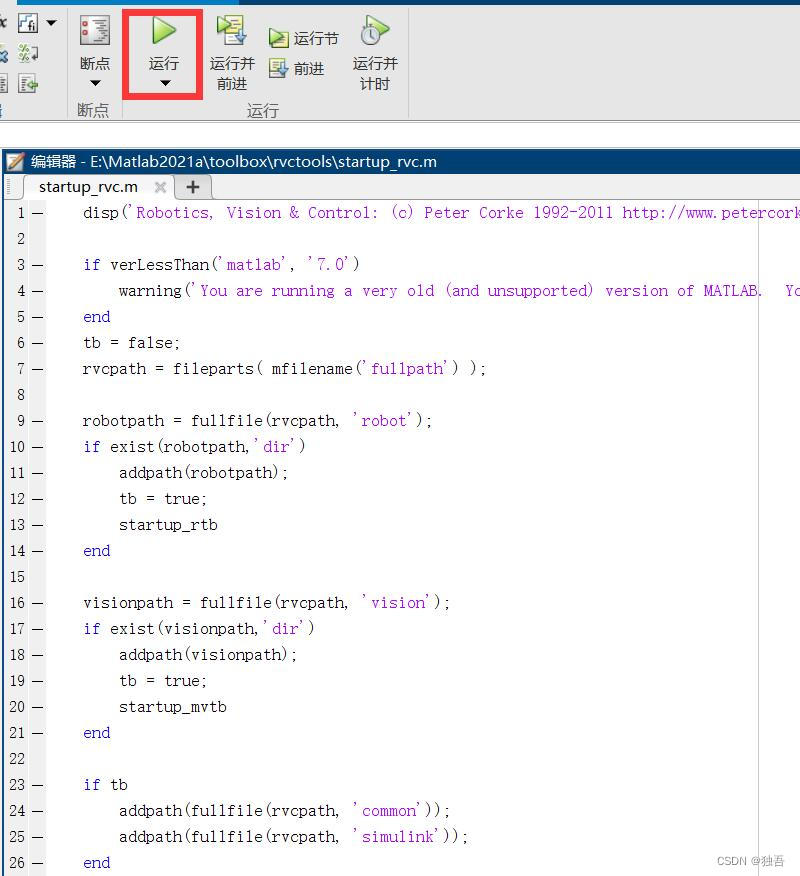
Task: Click 'tb = false;' on line 6
Action: point(132,342)
